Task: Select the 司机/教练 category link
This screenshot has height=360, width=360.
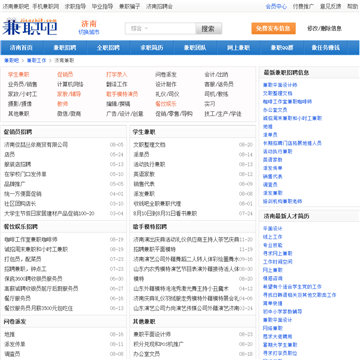Action: coord(216,94)
